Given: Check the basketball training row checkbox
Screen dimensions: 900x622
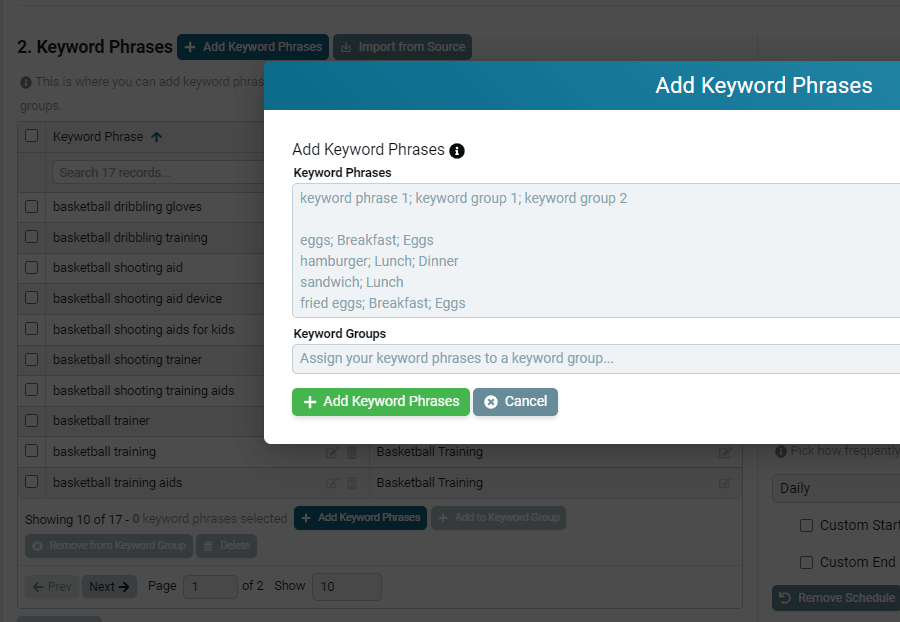Looking at the screenshot, I should pyautogui.click(x=32, y=450).
